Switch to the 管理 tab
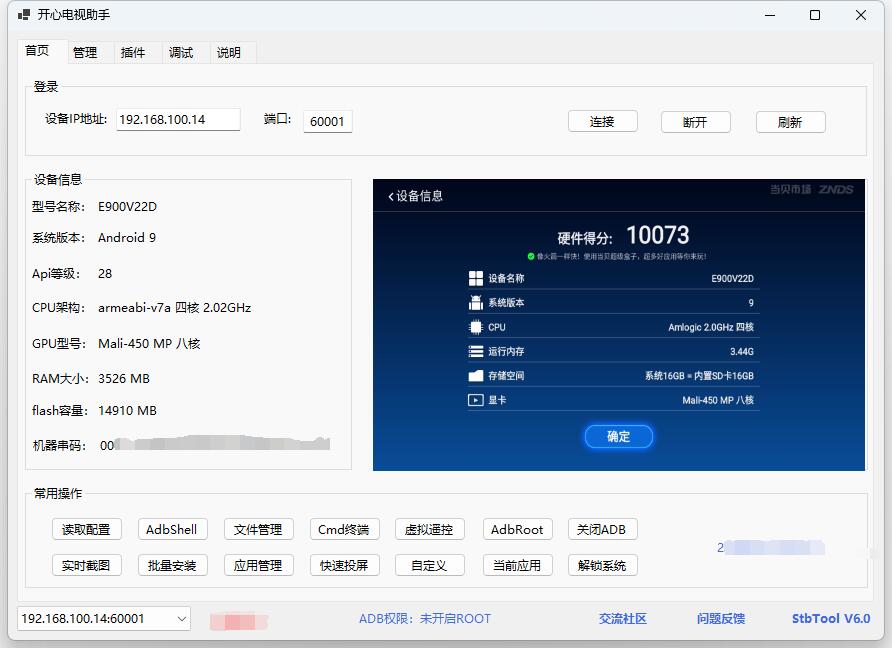The height and width of the screenshot is (648, 892). pos(86,52)
